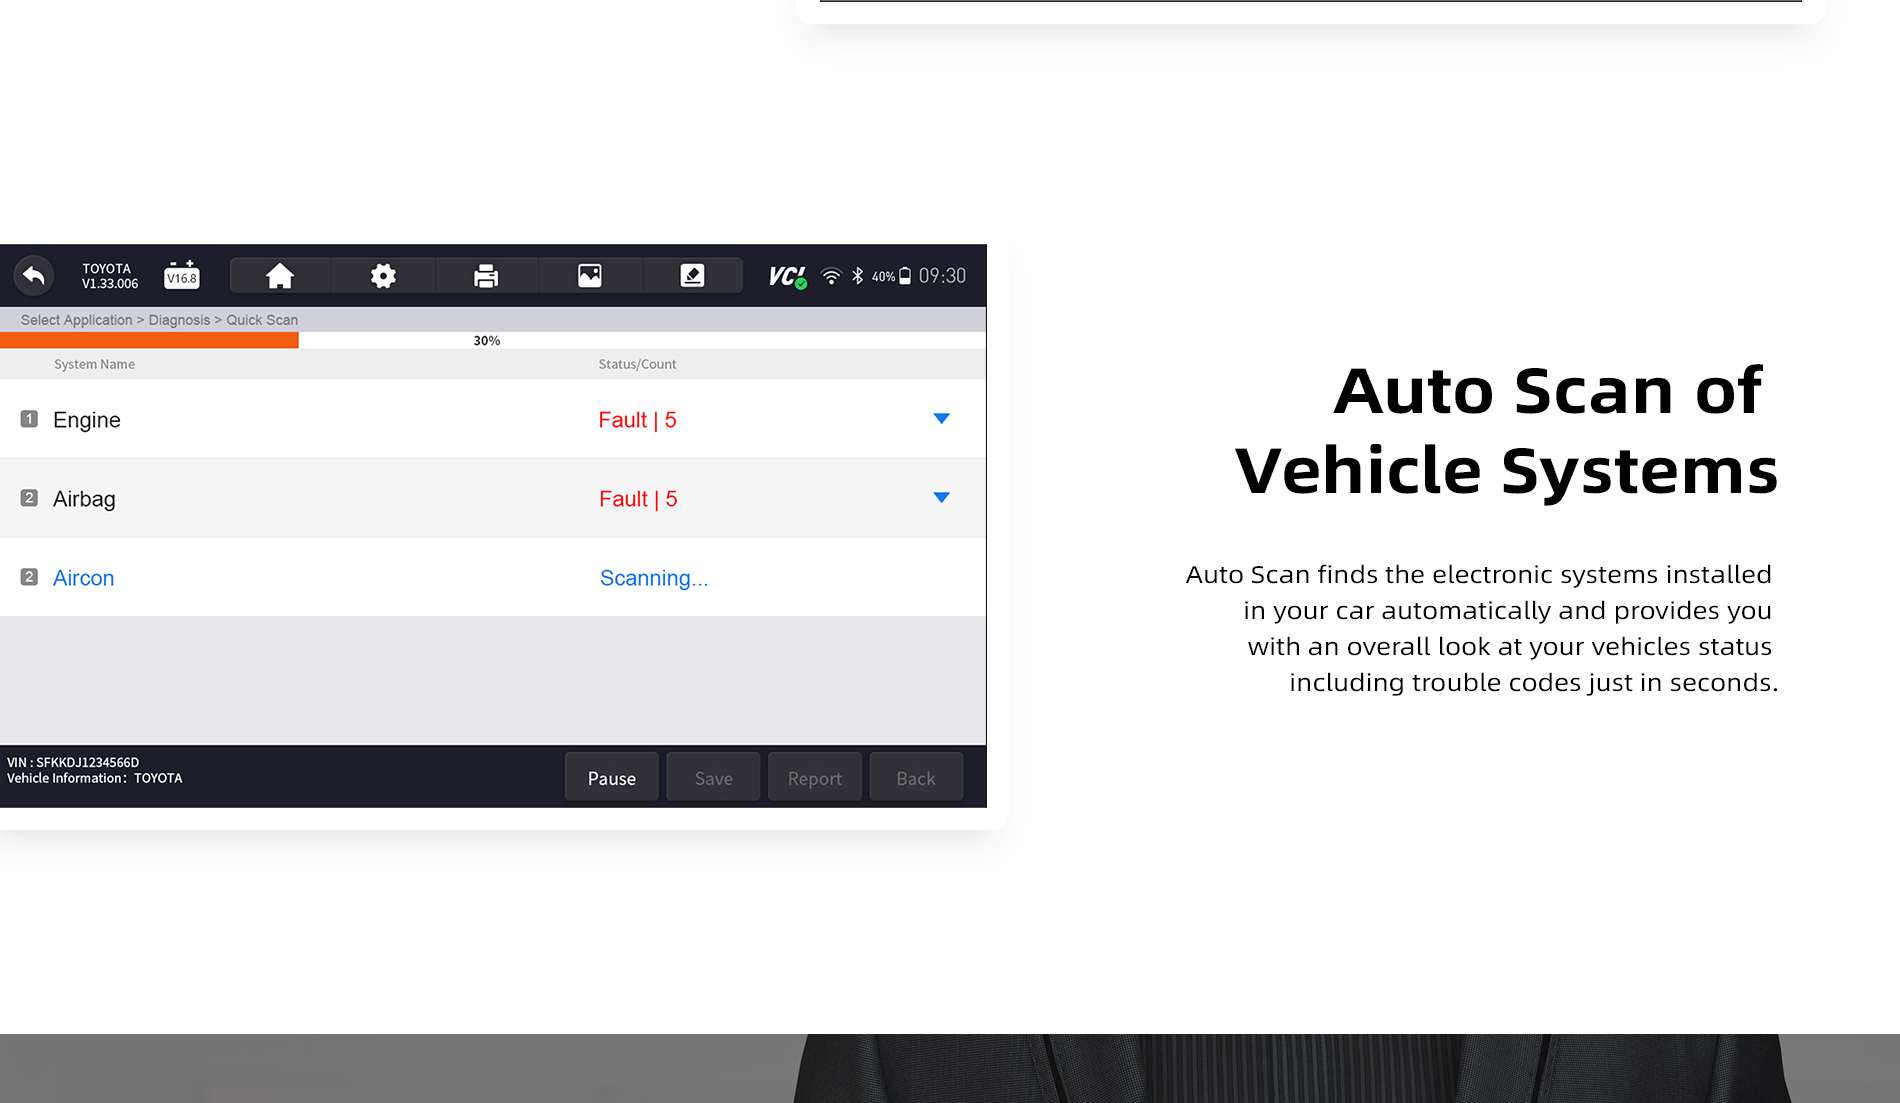Pause the quick scan
Viewport: 1900px width, 1103px height.
(611, 778)
